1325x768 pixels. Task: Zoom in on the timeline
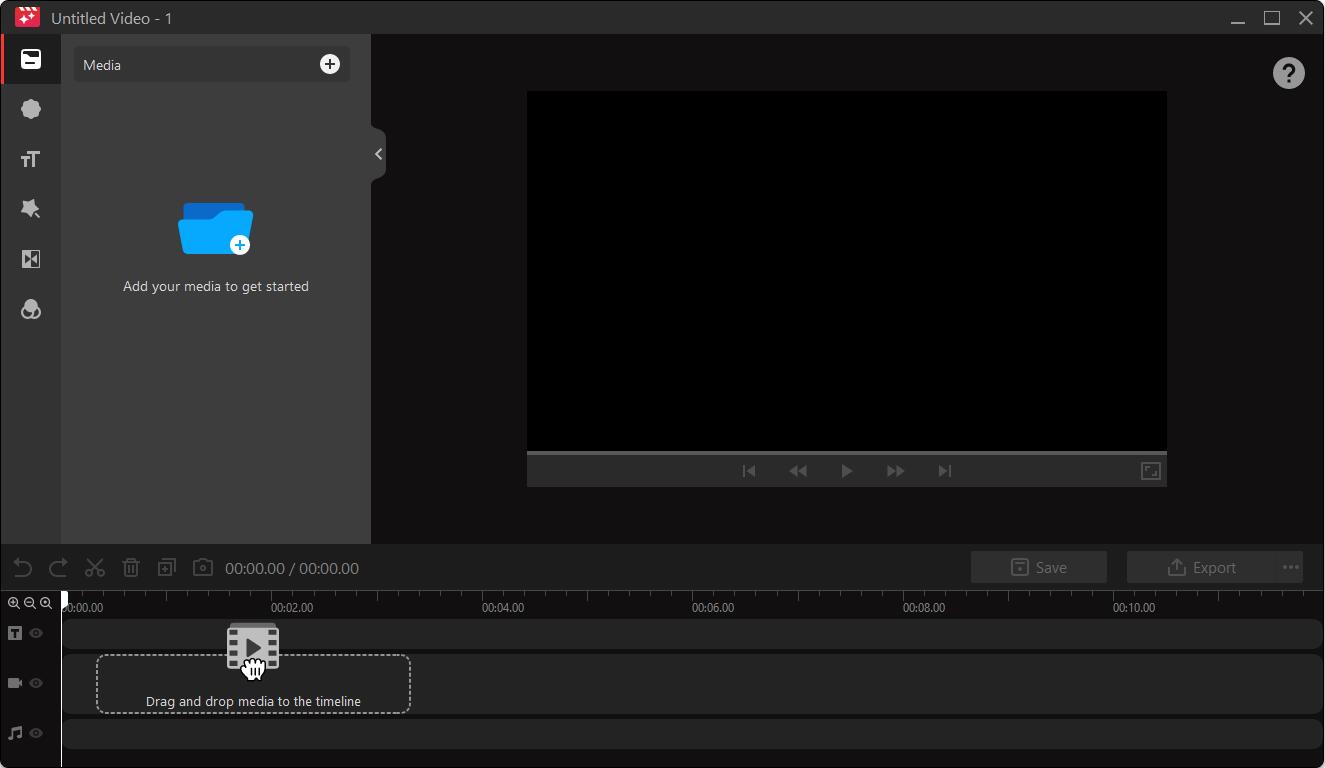pyautogui.click(x=14, y=603)
